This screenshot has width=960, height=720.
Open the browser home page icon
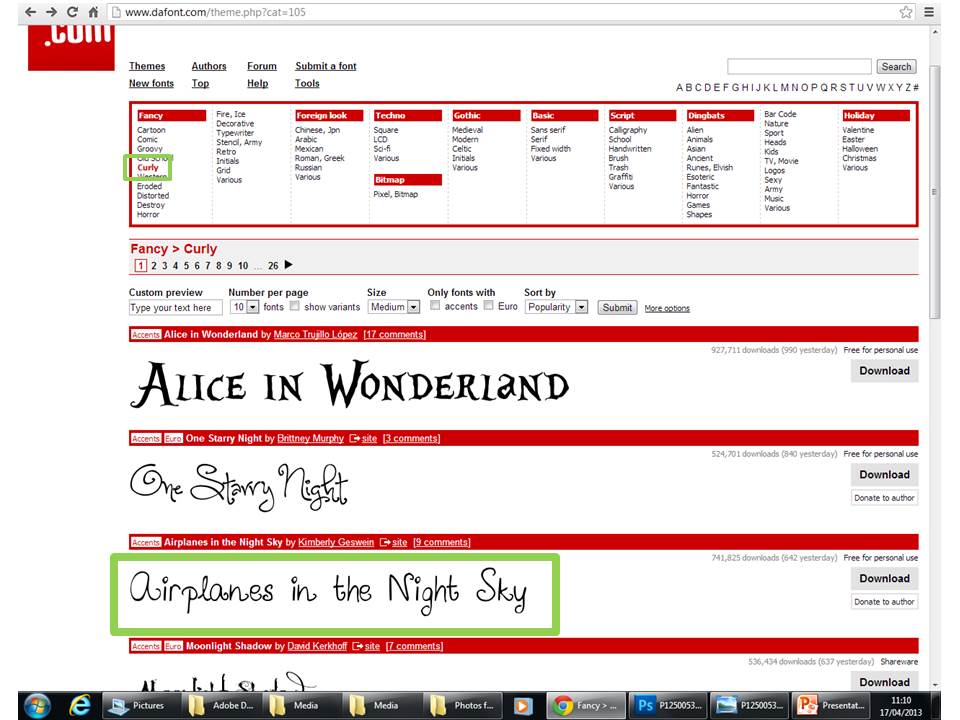pos(93,12)
